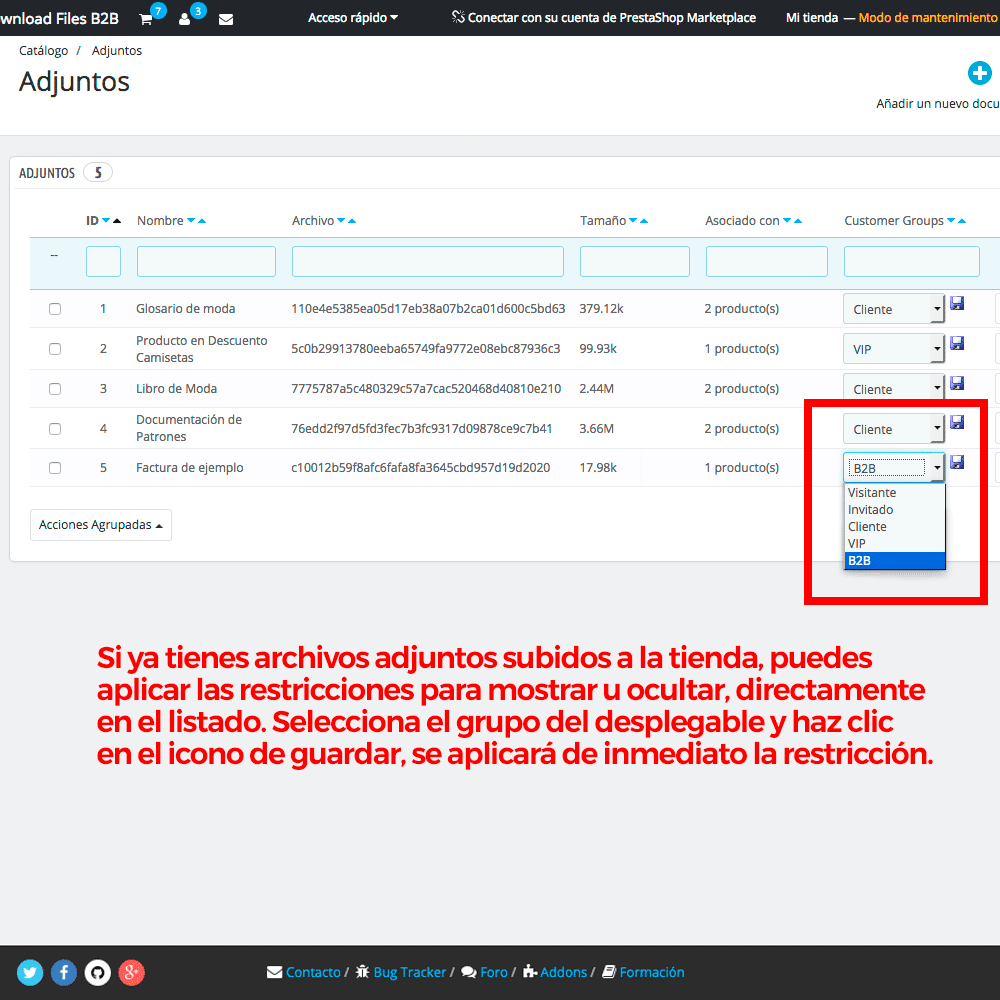Sort Tamaño column descending

tap(633, 221)
